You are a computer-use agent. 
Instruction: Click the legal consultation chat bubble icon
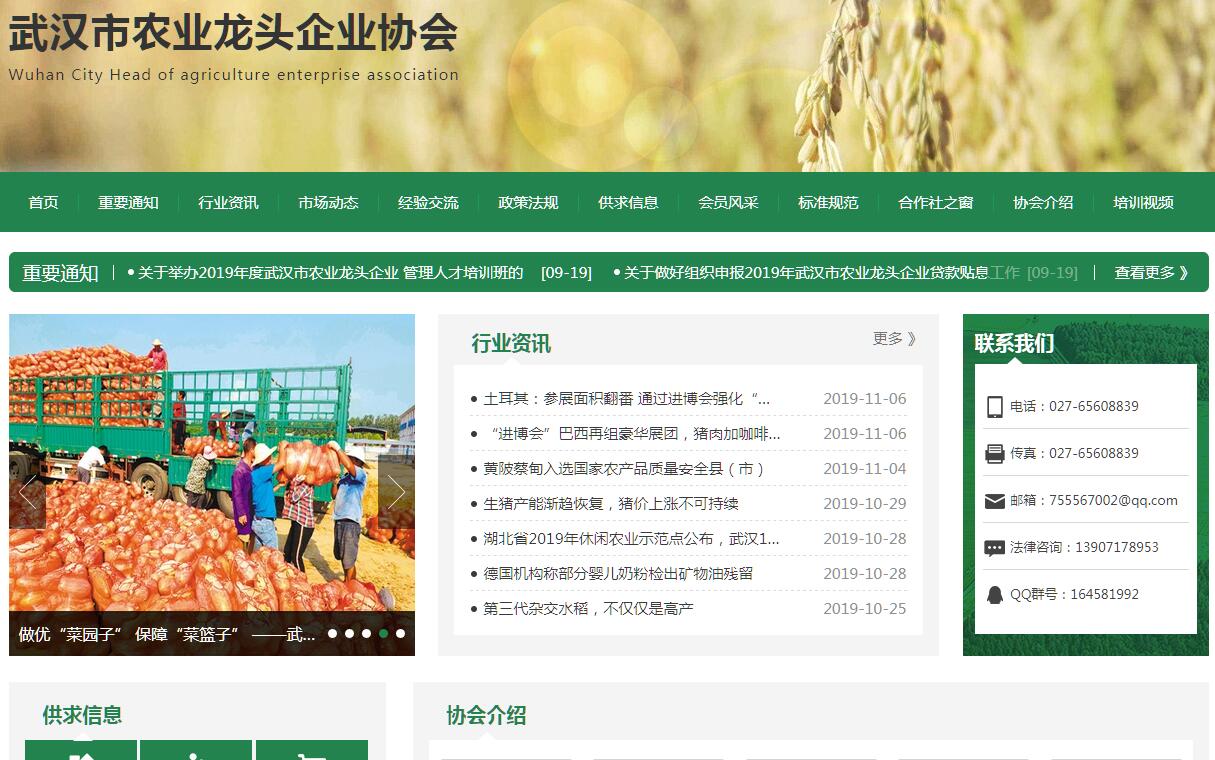coord(994,548)
